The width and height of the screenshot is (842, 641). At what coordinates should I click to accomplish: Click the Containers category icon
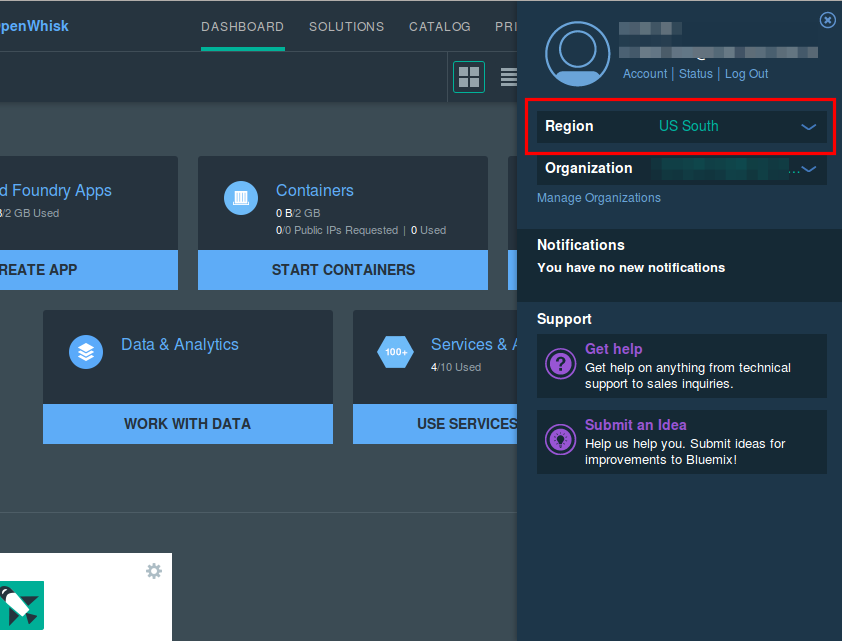pyautogui.click(x=241, y=198)
